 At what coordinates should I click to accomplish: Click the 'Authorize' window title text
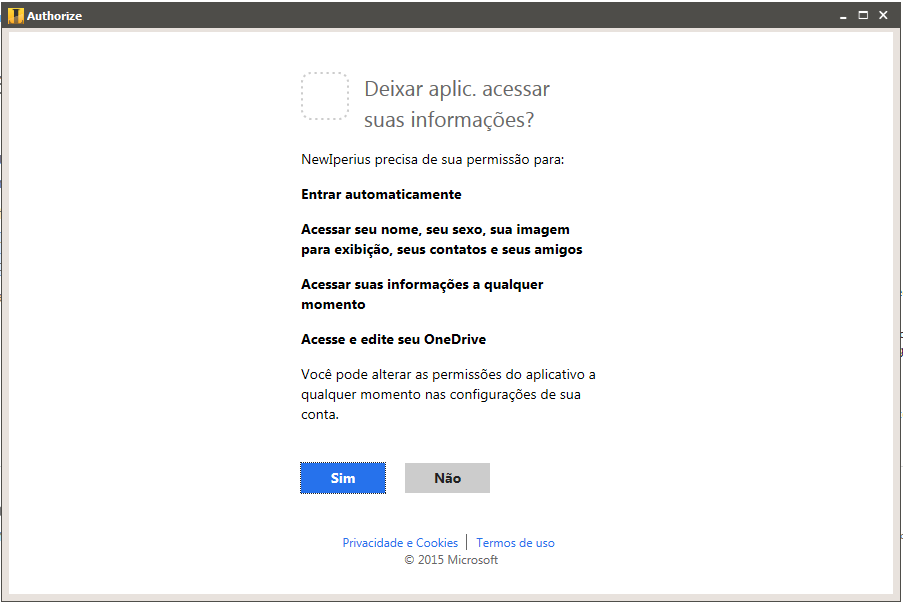55,16
